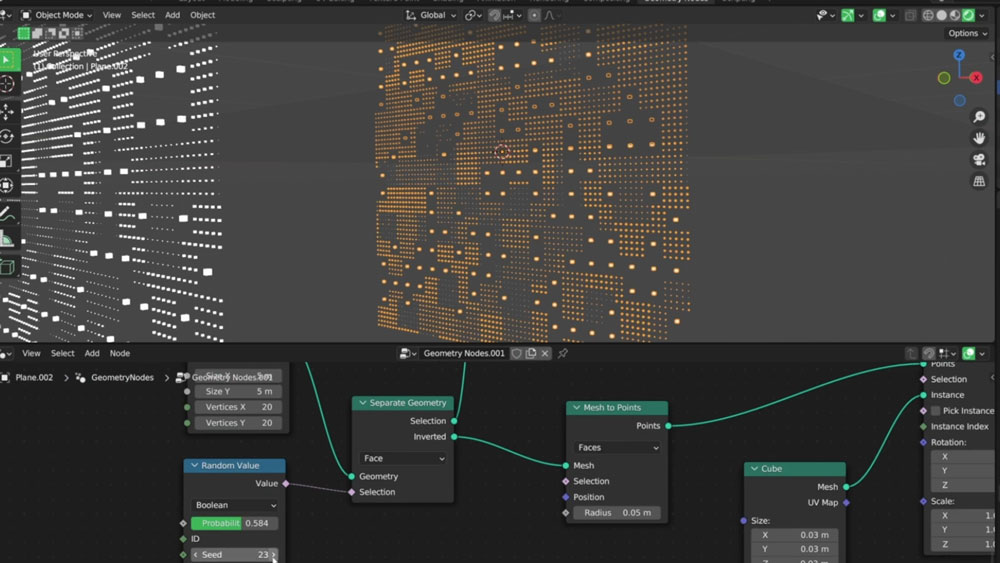Open the Boolean data type dropdown

236,506
